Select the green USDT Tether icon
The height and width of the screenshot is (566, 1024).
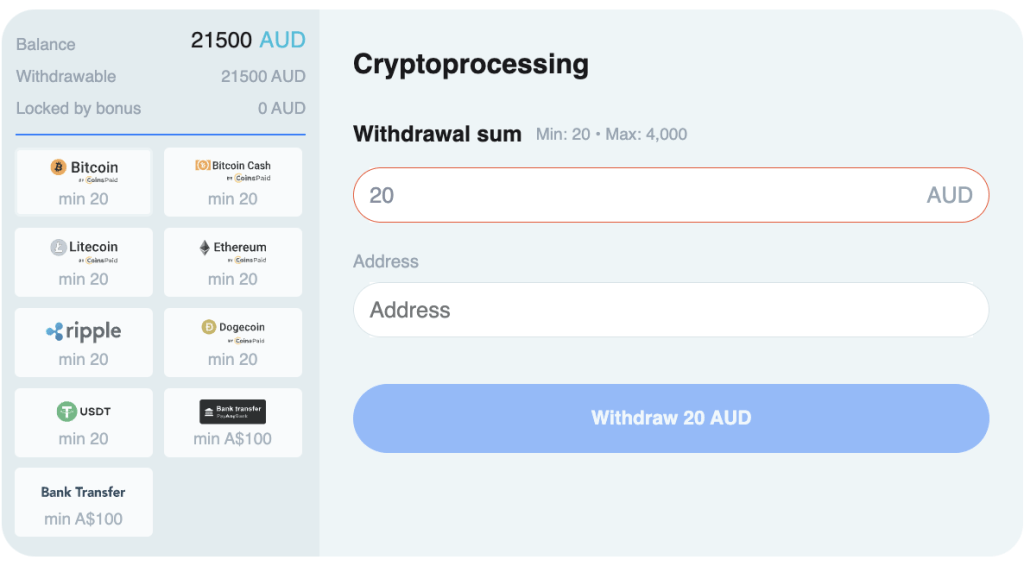pyautogui.click(x=67, y=411)
